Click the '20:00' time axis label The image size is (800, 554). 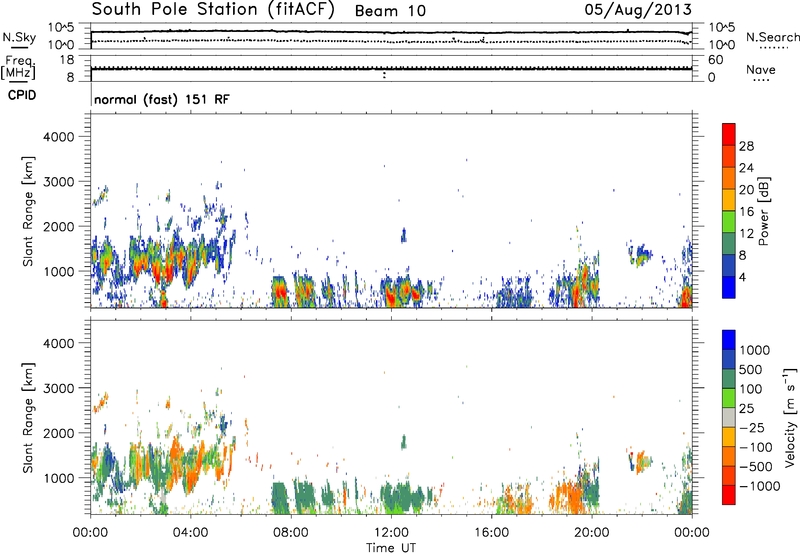[591, 533]
